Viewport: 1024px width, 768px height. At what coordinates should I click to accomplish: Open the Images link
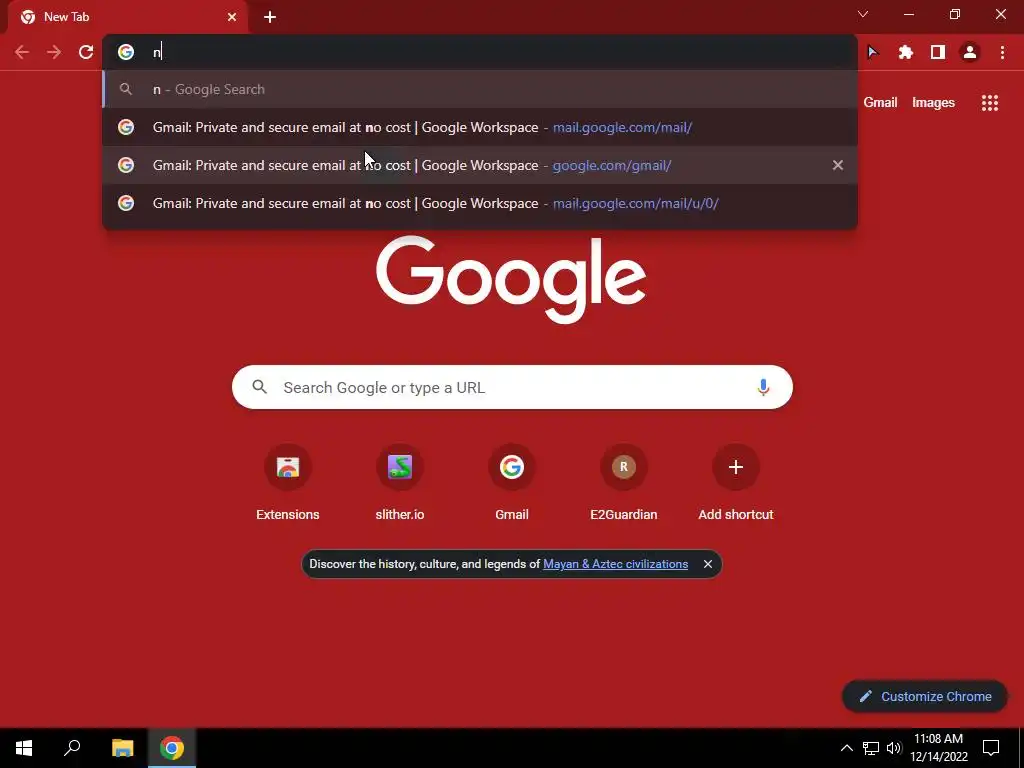933,103
